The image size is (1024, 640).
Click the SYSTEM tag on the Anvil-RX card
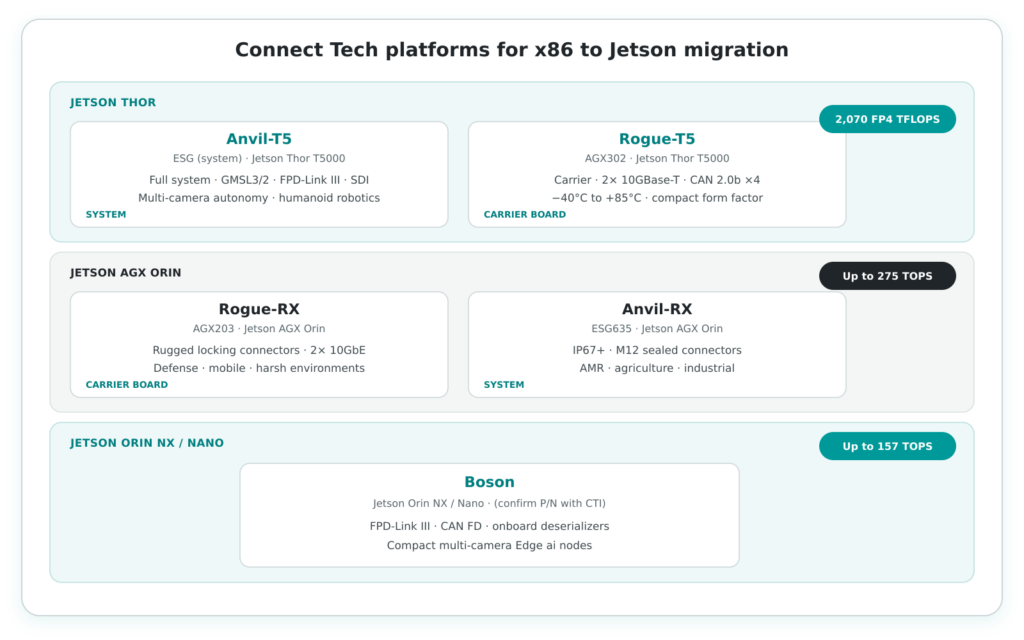(504, 385)
